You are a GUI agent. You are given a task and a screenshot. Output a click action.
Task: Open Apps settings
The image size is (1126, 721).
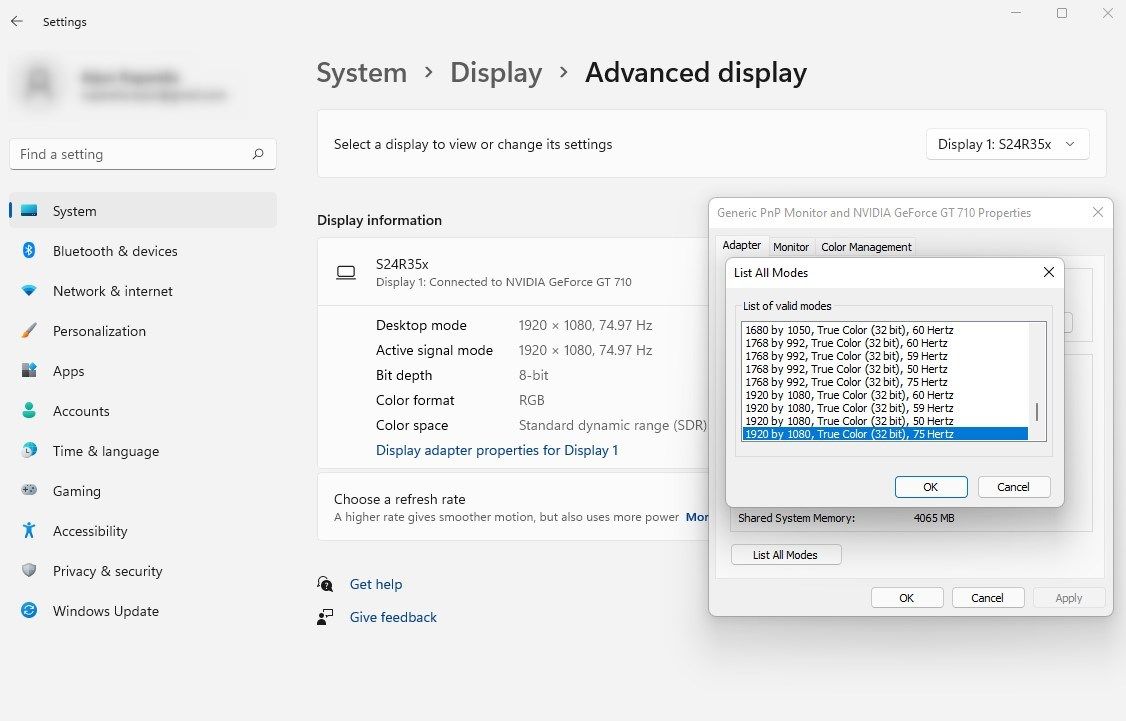tap(143, 371)
